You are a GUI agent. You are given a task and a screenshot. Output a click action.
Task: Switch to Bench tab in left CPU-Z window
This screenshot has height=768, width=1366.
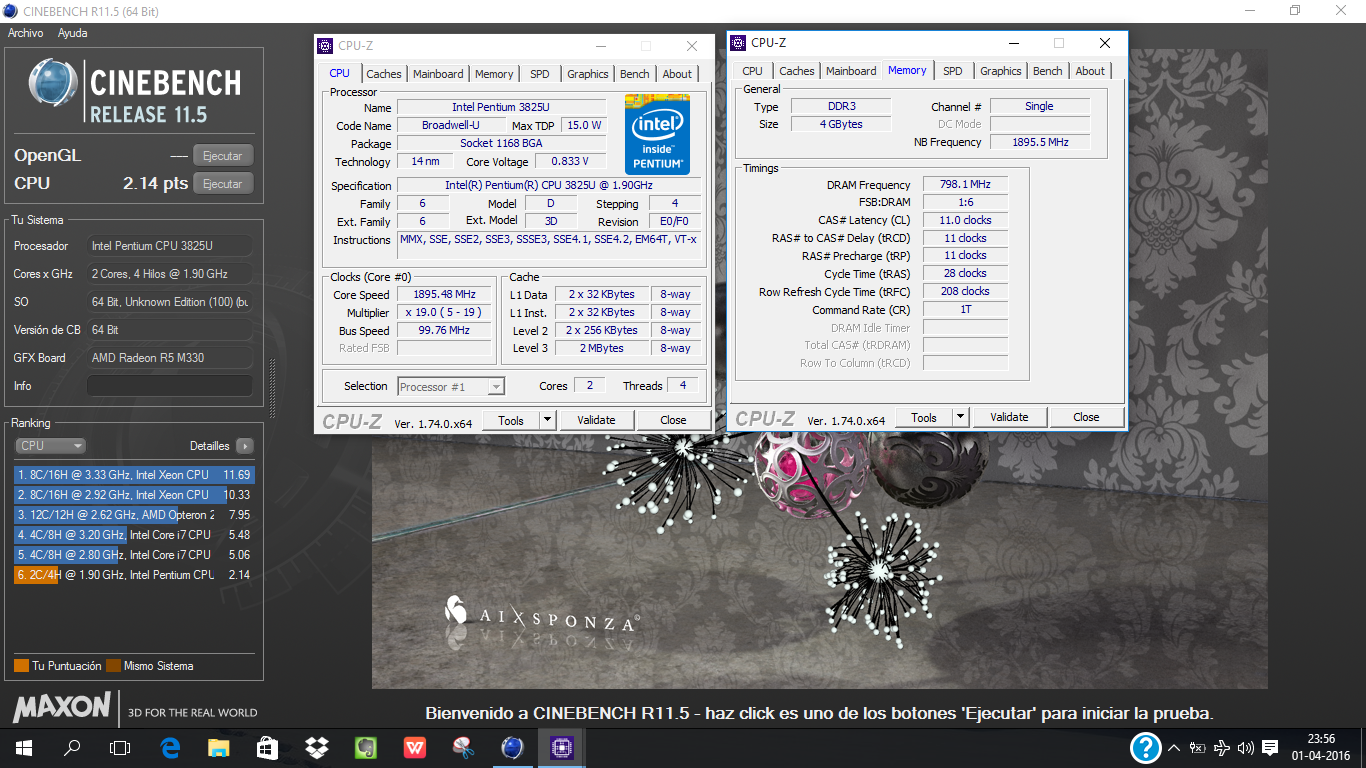tap(635, 74)
